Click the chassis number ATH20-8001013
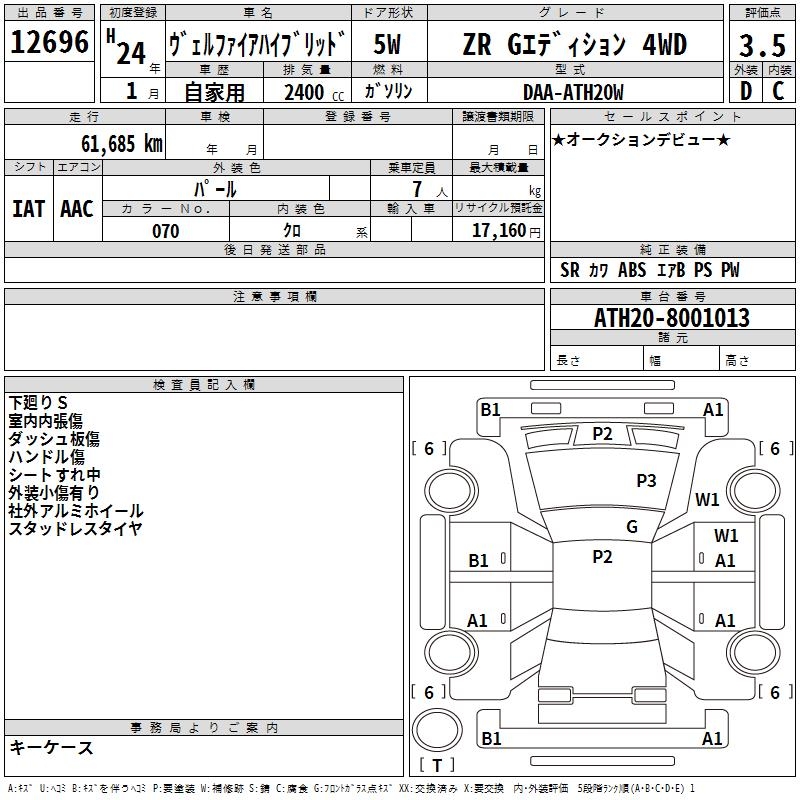This screenshot has height=800, width=800. click(672, 318)
